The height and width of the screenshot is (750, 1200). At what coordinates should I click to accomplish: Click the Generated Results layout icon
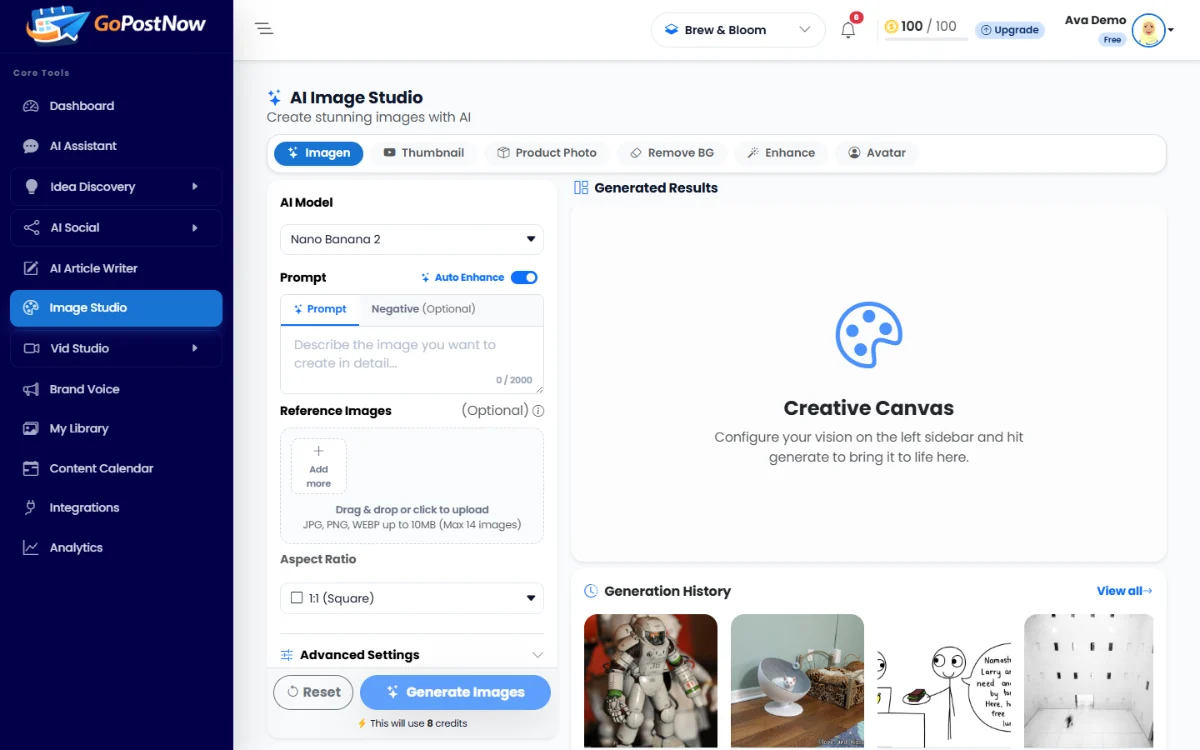581,187
